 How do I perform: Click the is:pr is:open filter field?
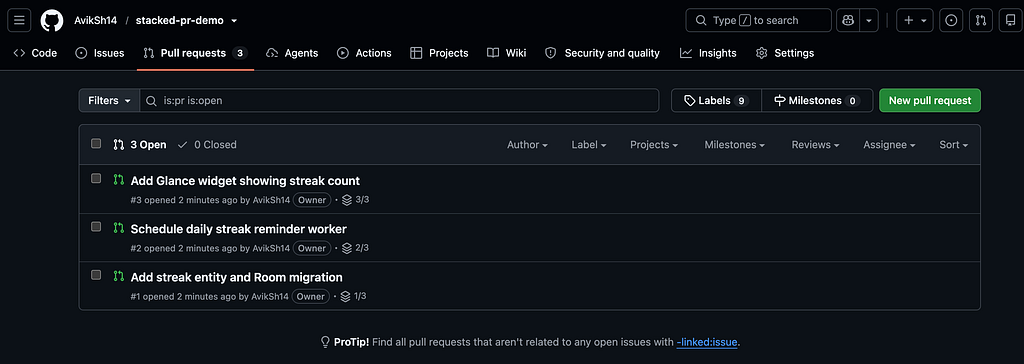(x=399, y=101)
